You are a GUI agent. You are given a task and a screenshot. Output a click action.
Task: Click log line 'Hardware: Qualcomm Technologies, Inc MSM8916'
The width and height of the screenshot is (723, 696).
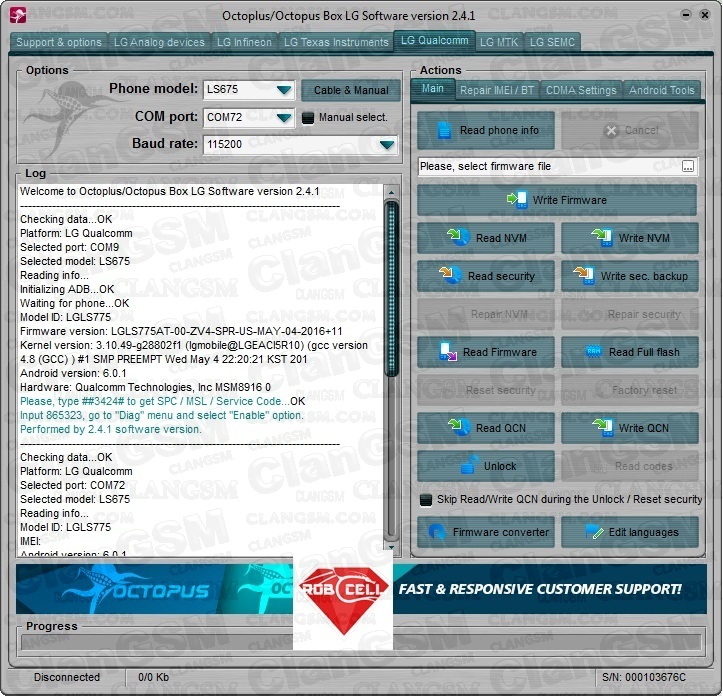coord(145,387)
